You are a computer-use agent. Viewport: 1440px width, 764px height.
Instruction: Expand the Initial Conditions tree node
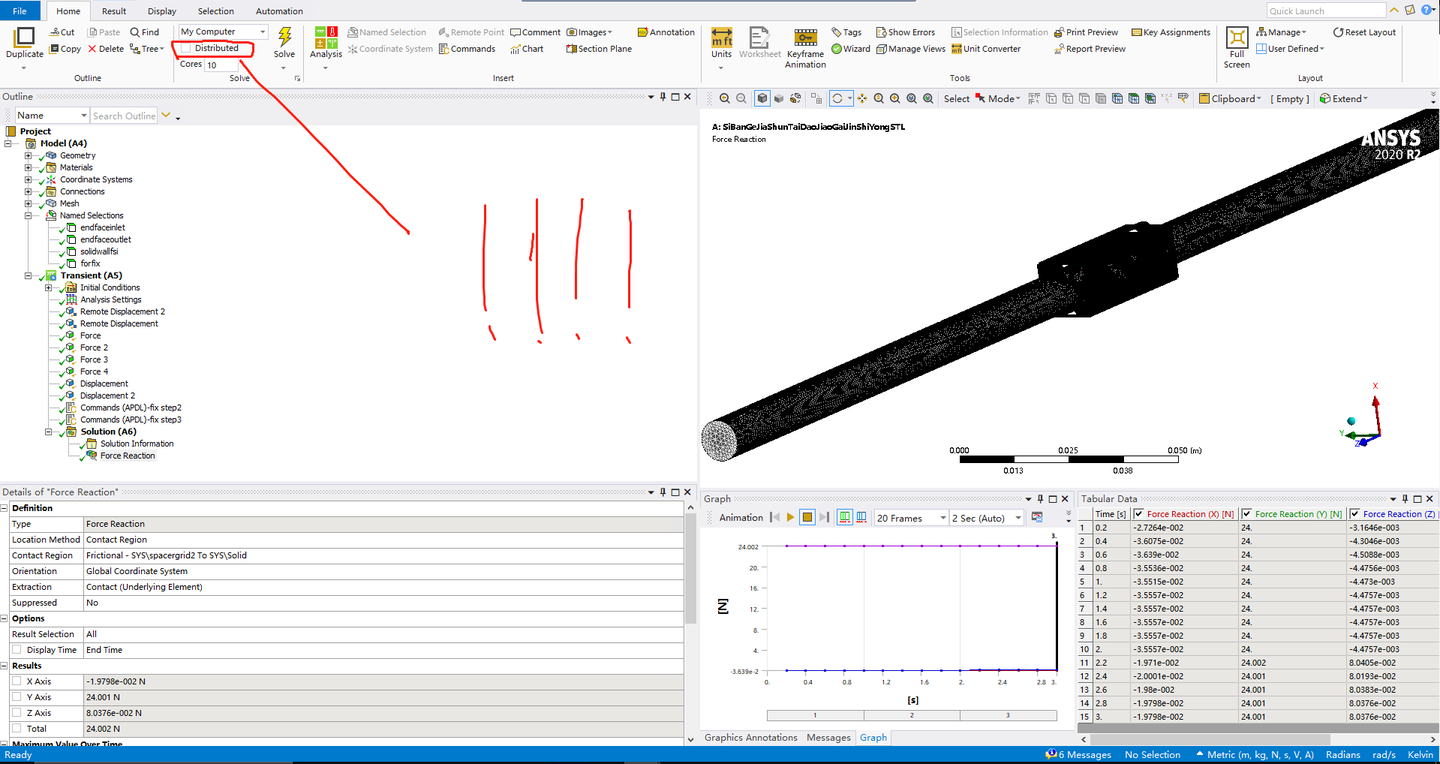(x=49, y=287)
